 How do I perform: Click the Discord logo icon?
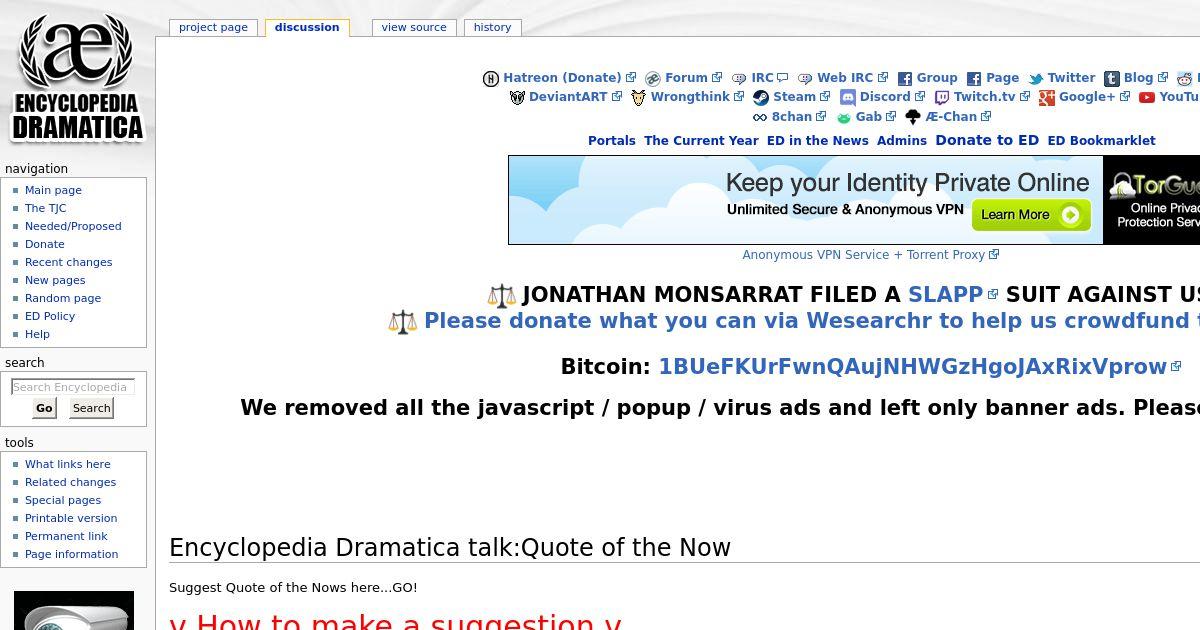848,97
